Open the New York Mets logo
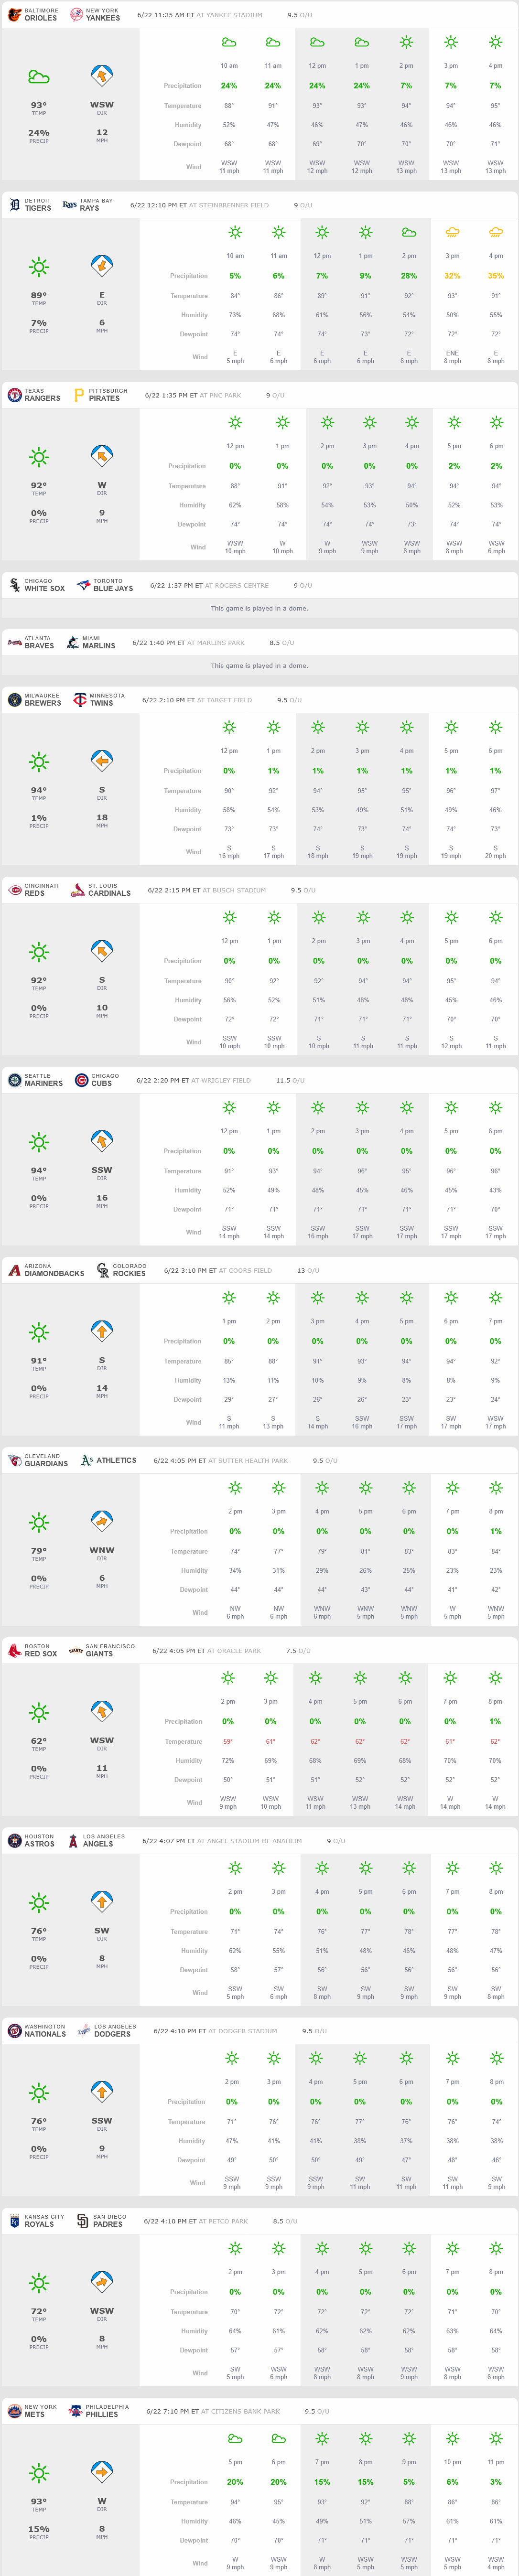The width and height of the screenshot is (519, 2576). pos(14,2410)
